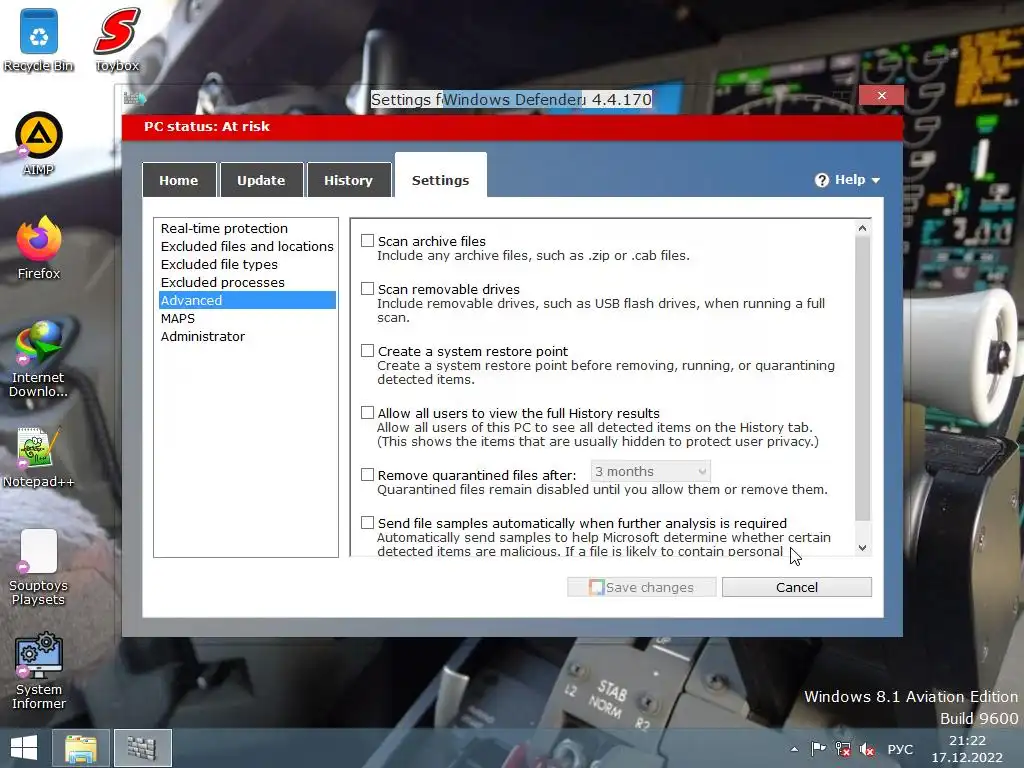Enable Create a system restore point checkbox
The width and height of the screenshot is (1024, 768).
coord(368,351)
